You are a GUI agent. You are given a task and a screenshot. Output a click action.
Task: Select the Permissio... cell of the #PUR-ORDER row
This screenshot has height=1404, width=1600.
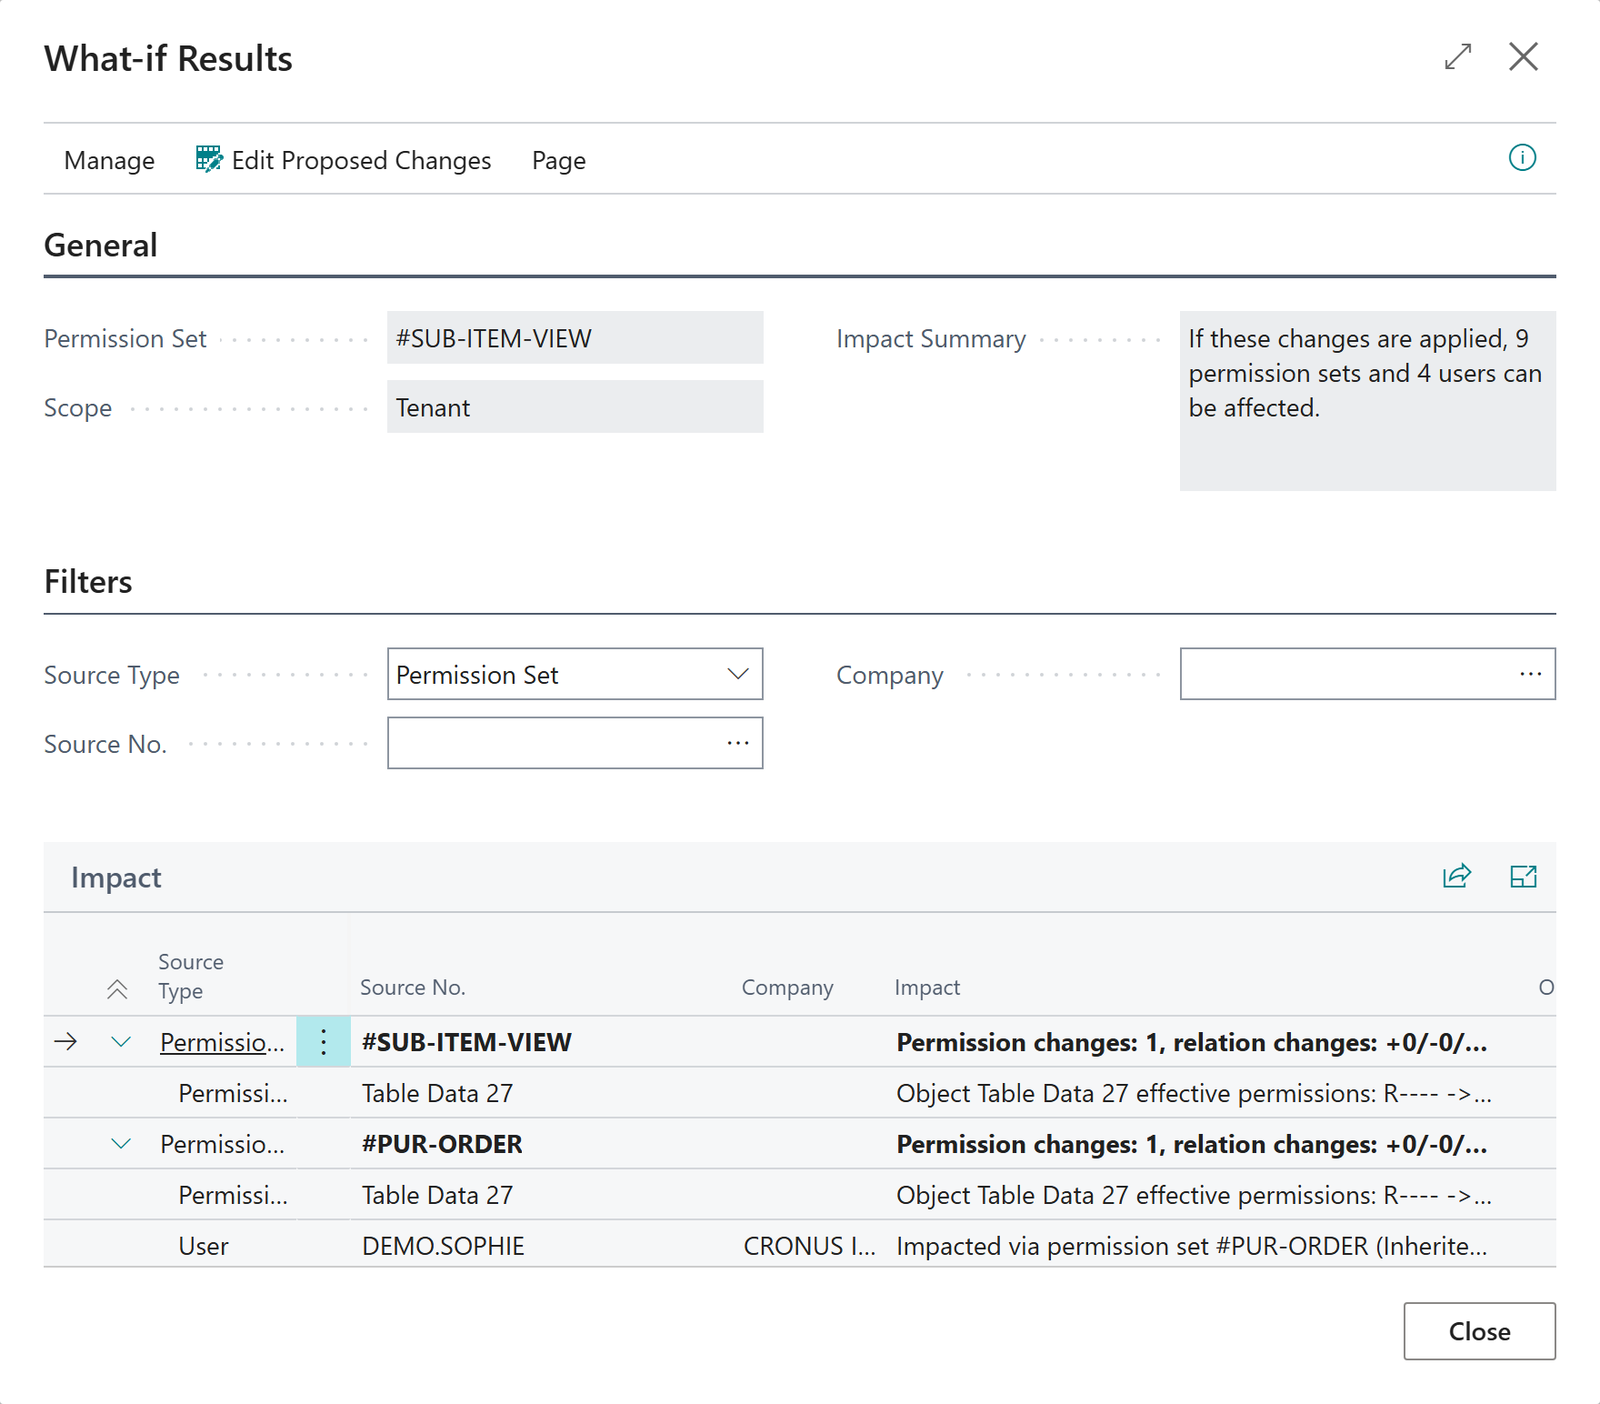click(x=222, y=1144)
